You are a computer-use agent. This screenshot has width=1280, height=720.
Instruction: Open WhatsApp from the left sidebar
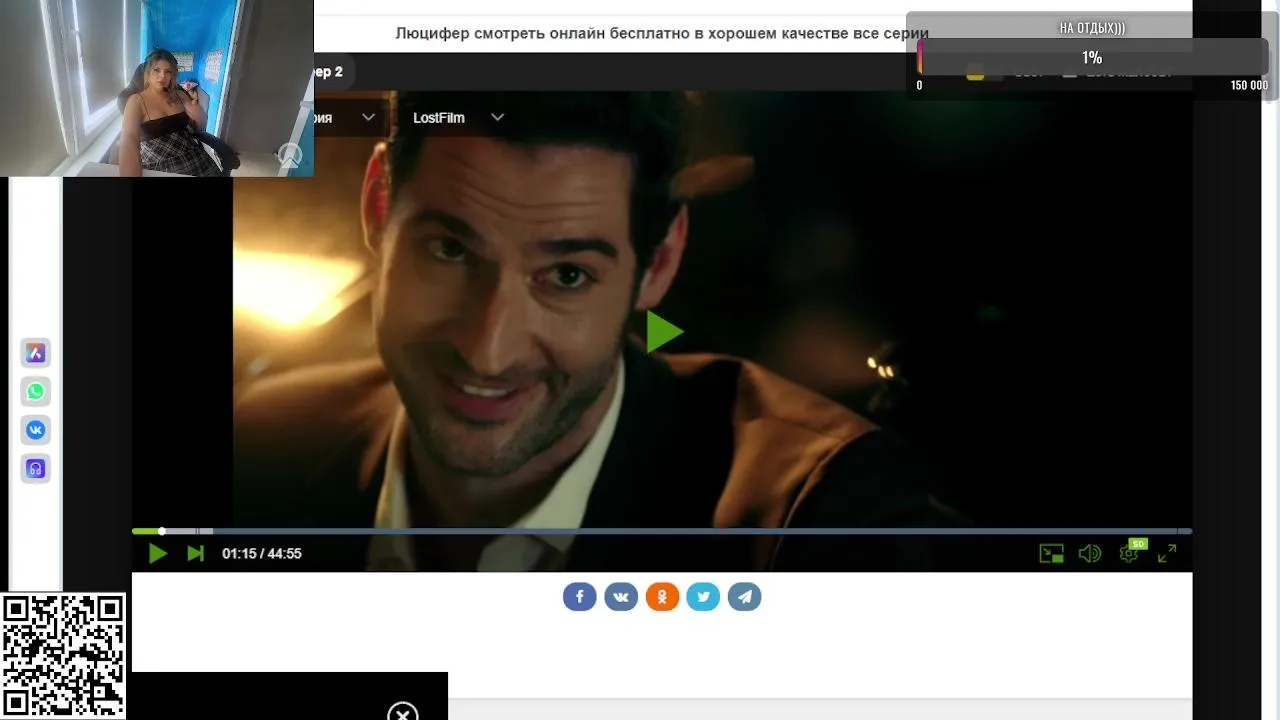click(x=36, y=391)
